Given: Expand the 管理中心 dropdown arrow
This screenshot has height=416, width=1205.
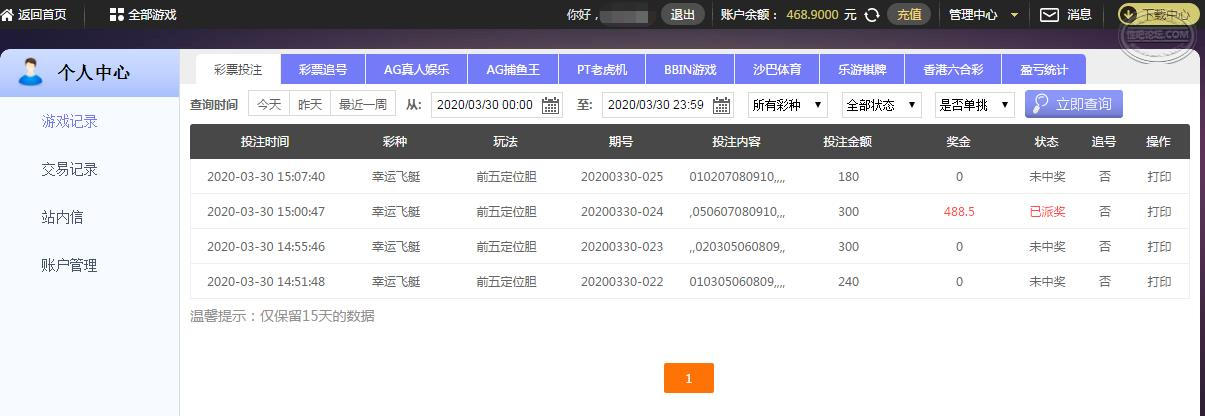Looking at the screenshot, I should pos(1015,15).
